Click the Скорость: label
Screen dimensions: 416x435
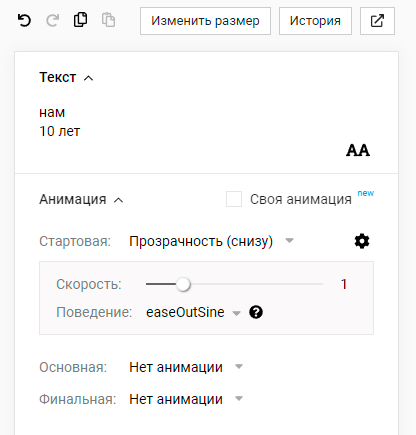coord(89,284)
